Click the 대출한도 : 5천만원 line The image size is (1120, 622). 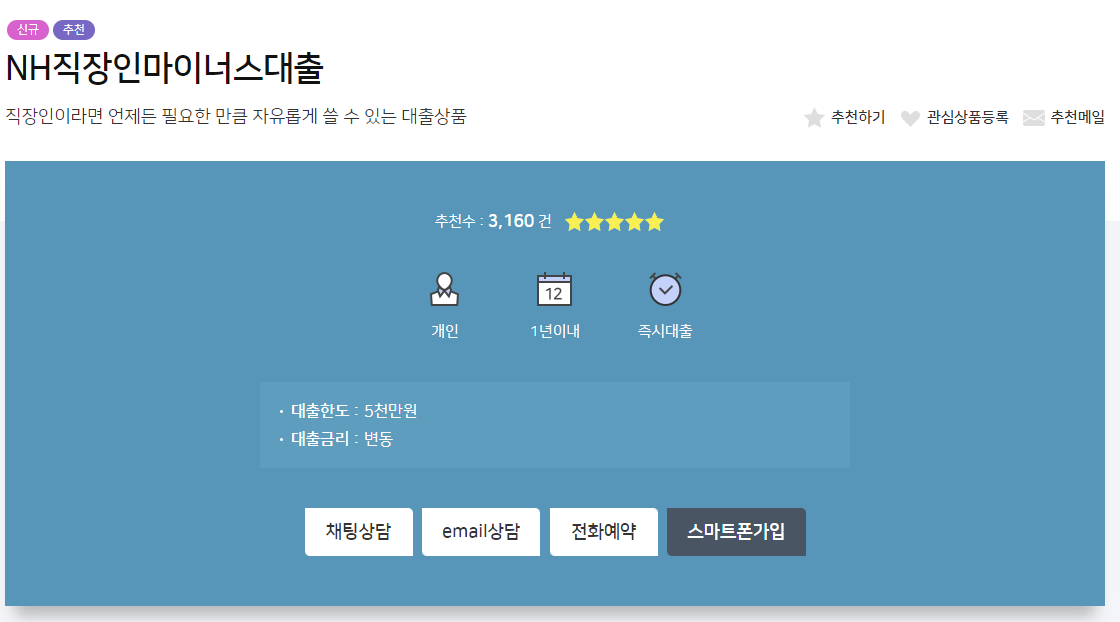pyautogui.click(x=354, y=411)
